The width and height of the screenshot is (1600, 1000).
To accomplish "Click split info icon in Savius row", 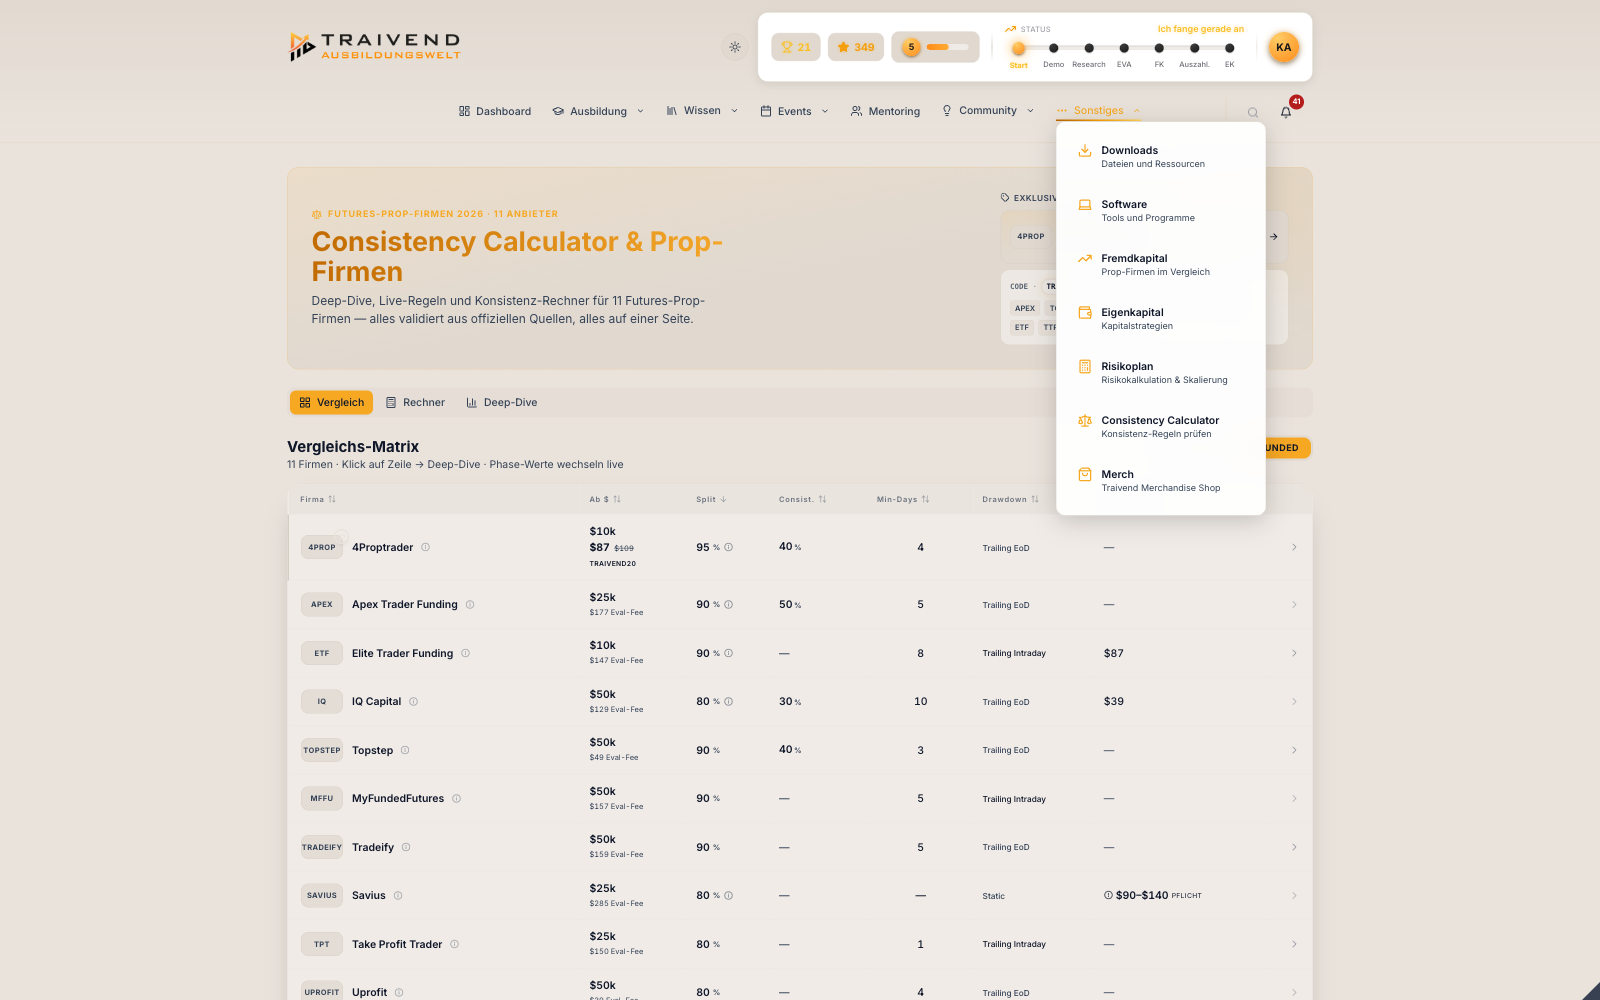I will coord(728,895).
